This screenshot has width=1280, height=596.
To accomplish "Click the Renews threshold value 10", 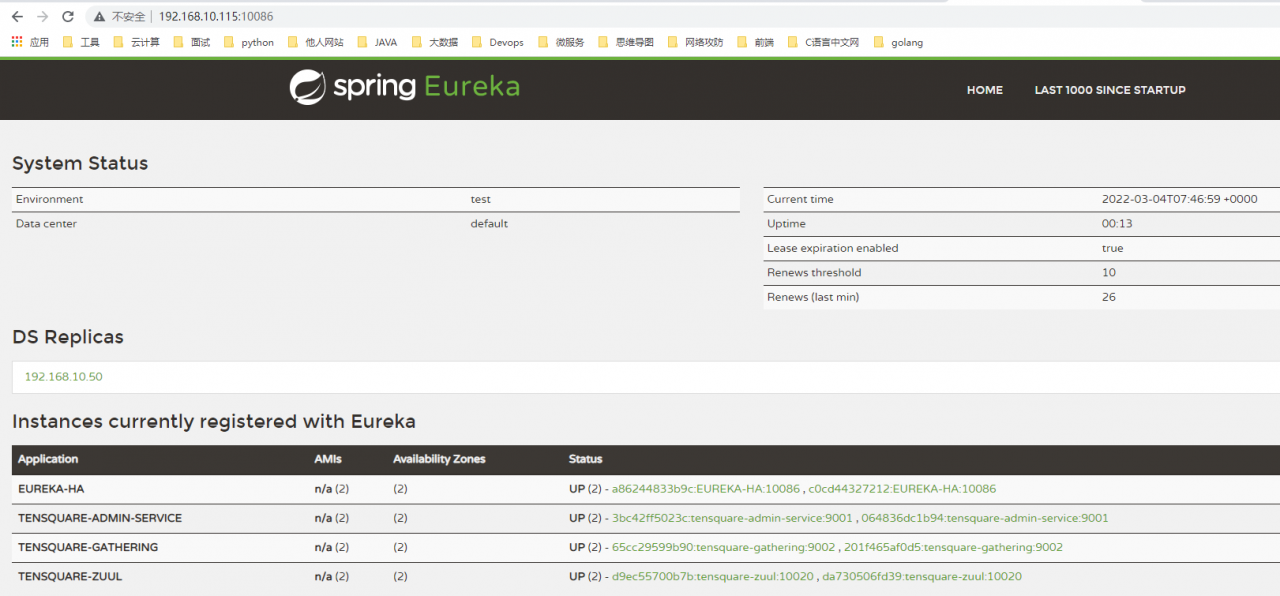I will [x=1109, y=272].
